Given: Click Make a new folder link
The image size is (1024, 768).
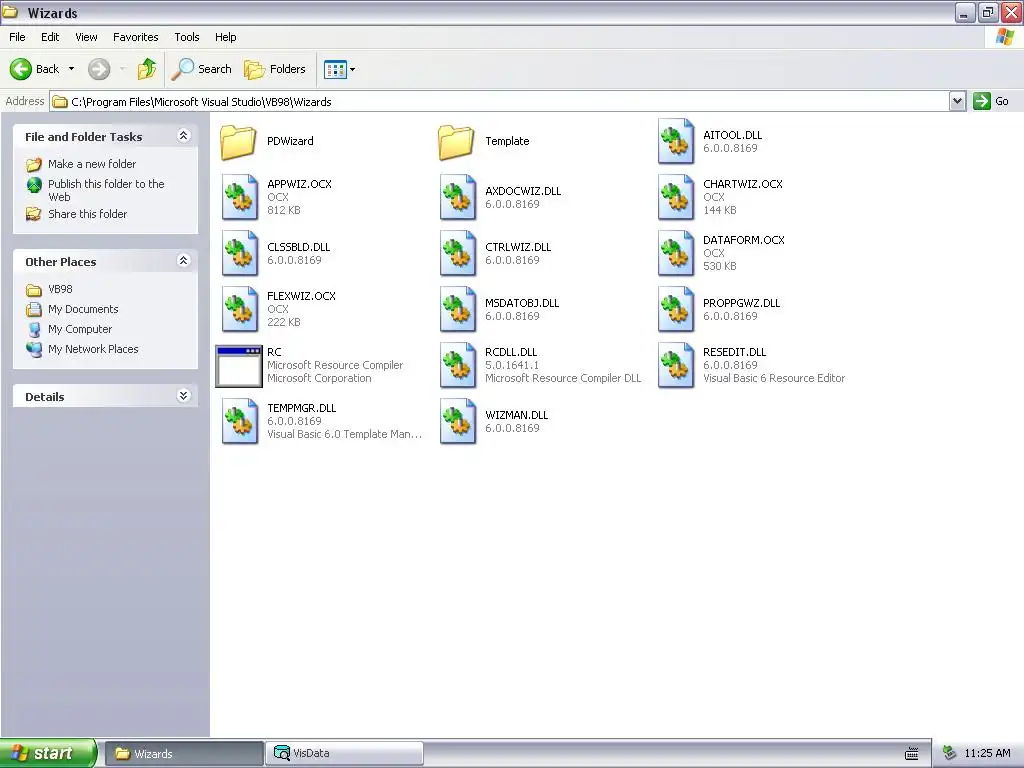Looking at the screenshot, I should click(92, 164).
